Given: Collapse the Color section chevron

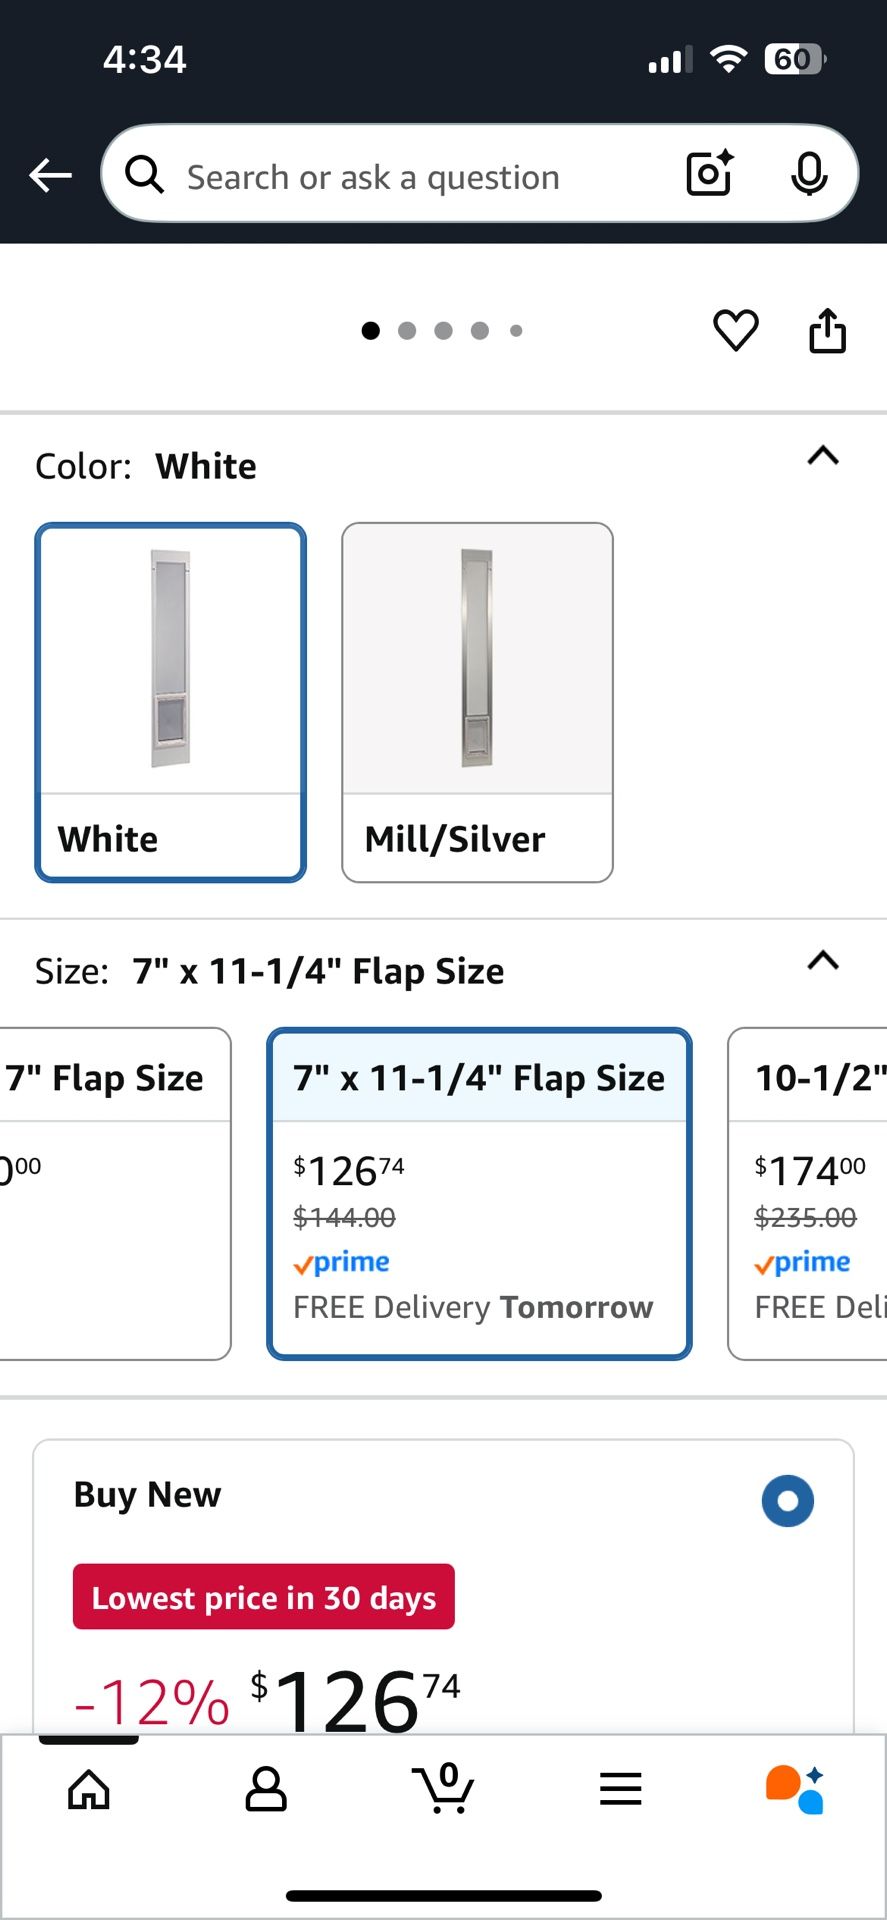Looking at the screenshot, I should [x=823, y=457].
